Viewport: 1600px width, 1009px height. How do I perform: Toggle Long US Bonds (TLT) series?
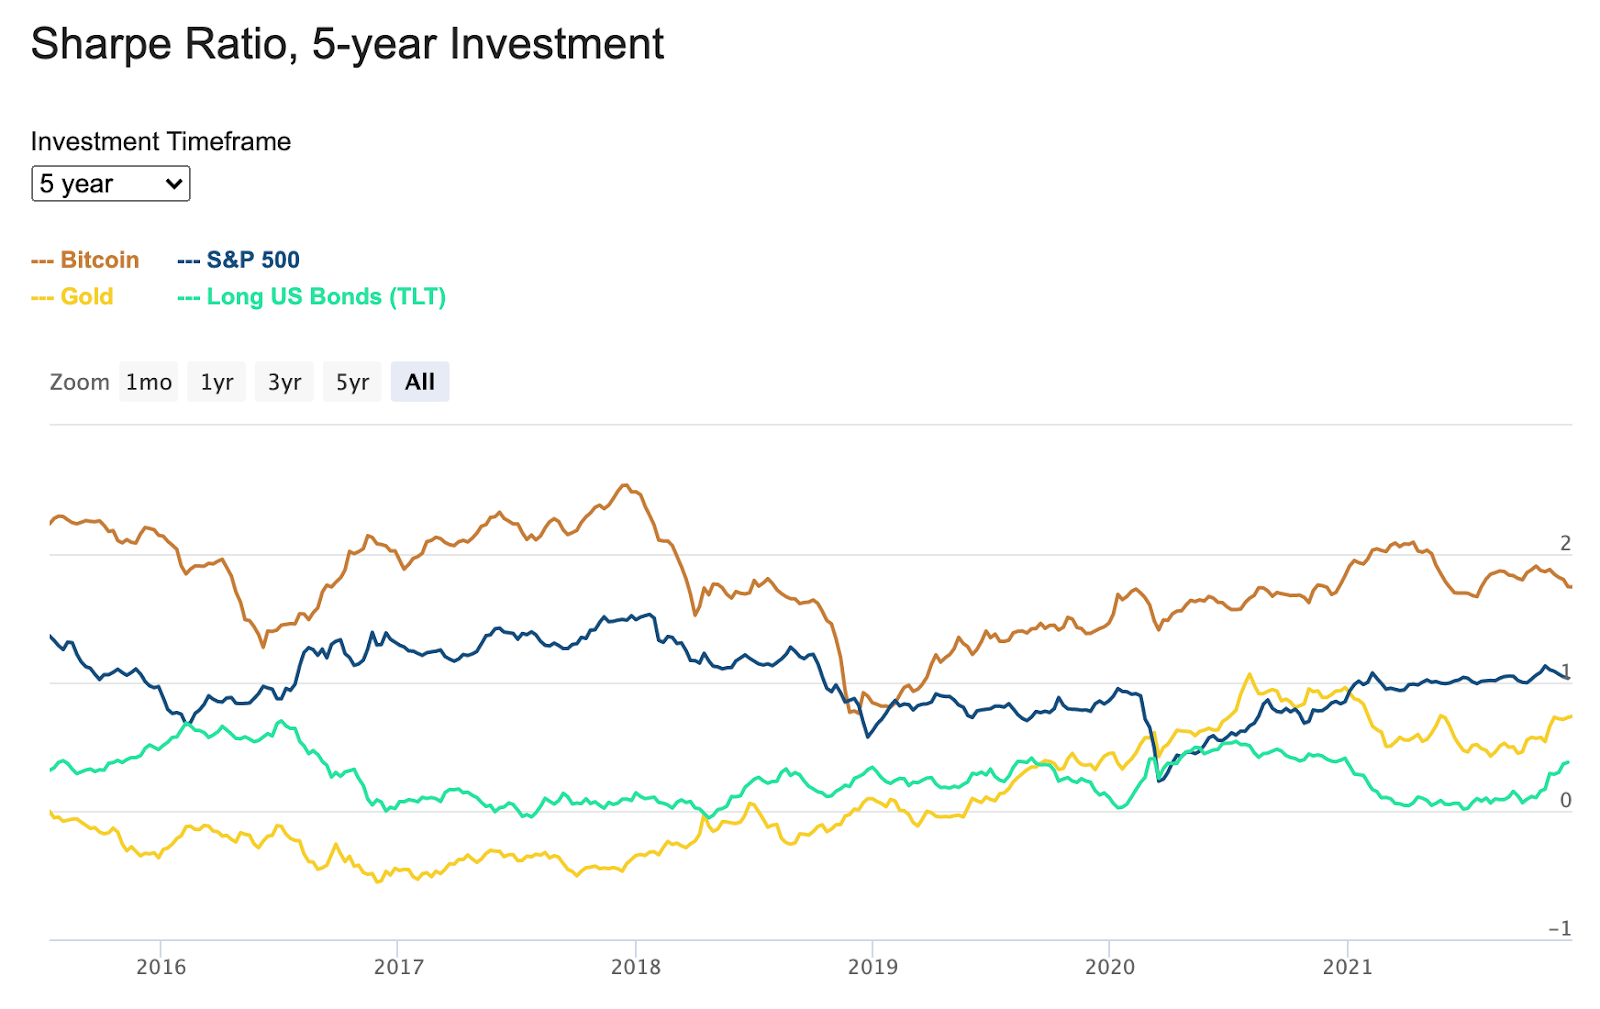coord(312,297)
